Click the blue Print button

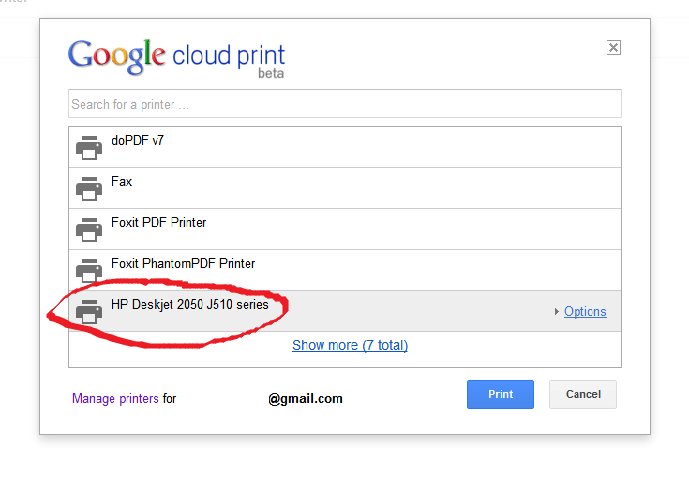coord(500,394)
